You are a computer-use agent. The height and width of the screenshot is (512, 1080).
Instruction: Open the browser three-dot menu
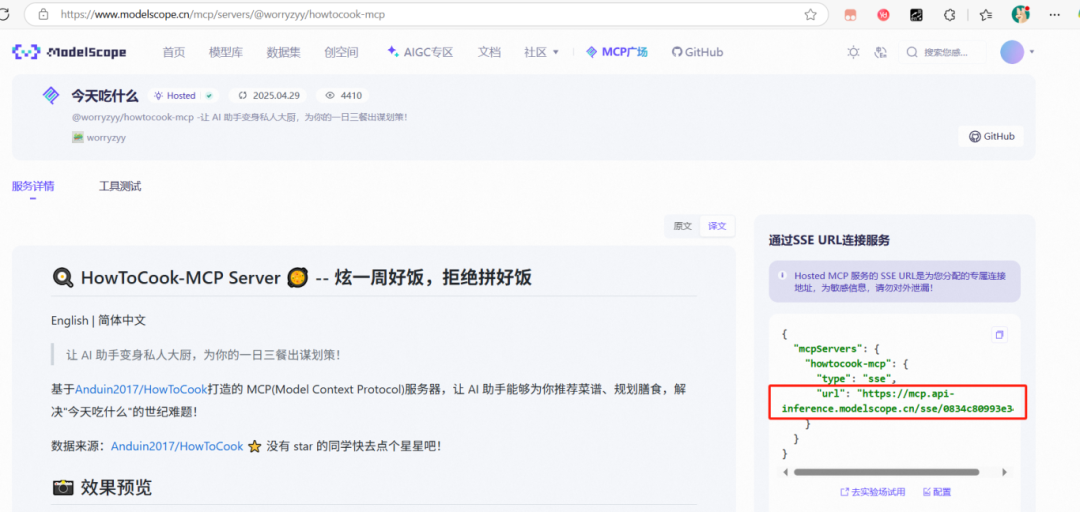pos(1055,14)
